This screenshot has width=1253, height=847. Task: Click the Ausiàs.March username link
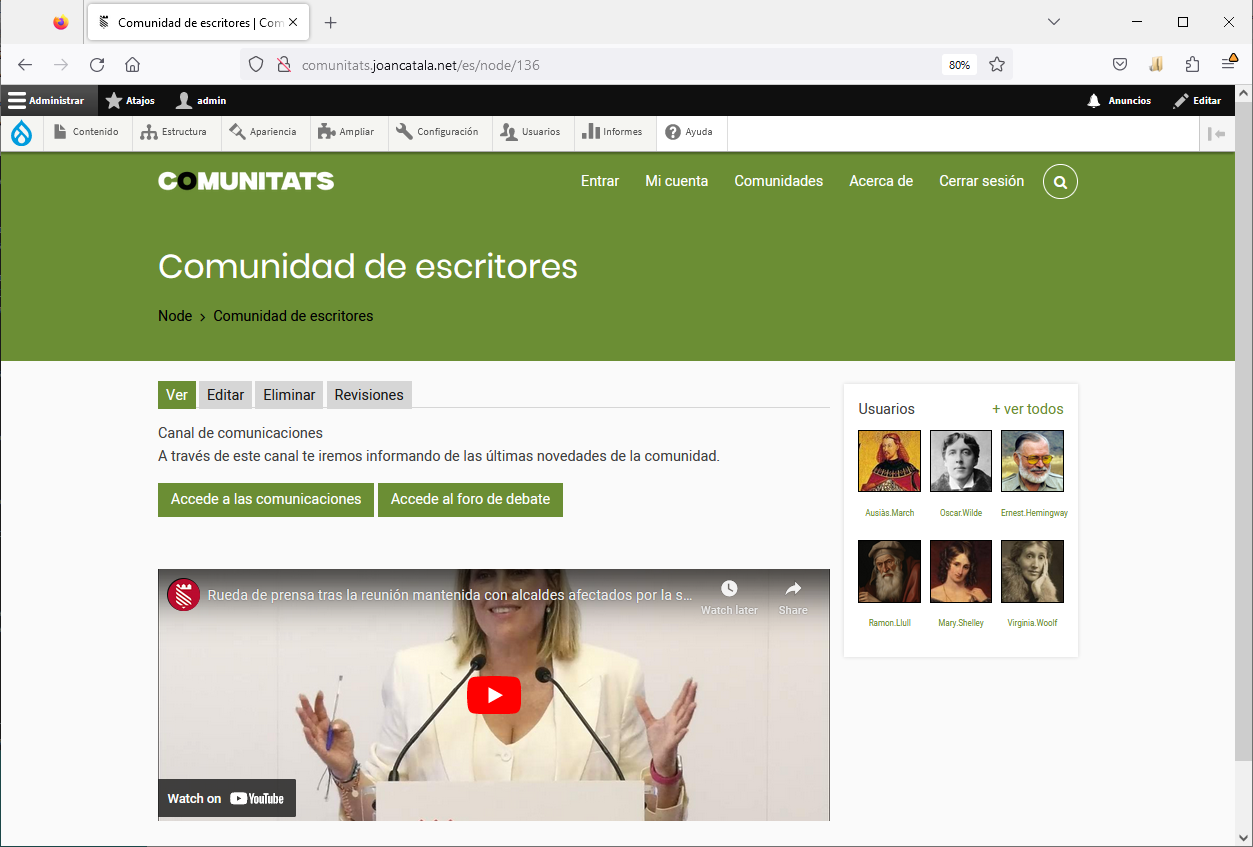[889, 513]
